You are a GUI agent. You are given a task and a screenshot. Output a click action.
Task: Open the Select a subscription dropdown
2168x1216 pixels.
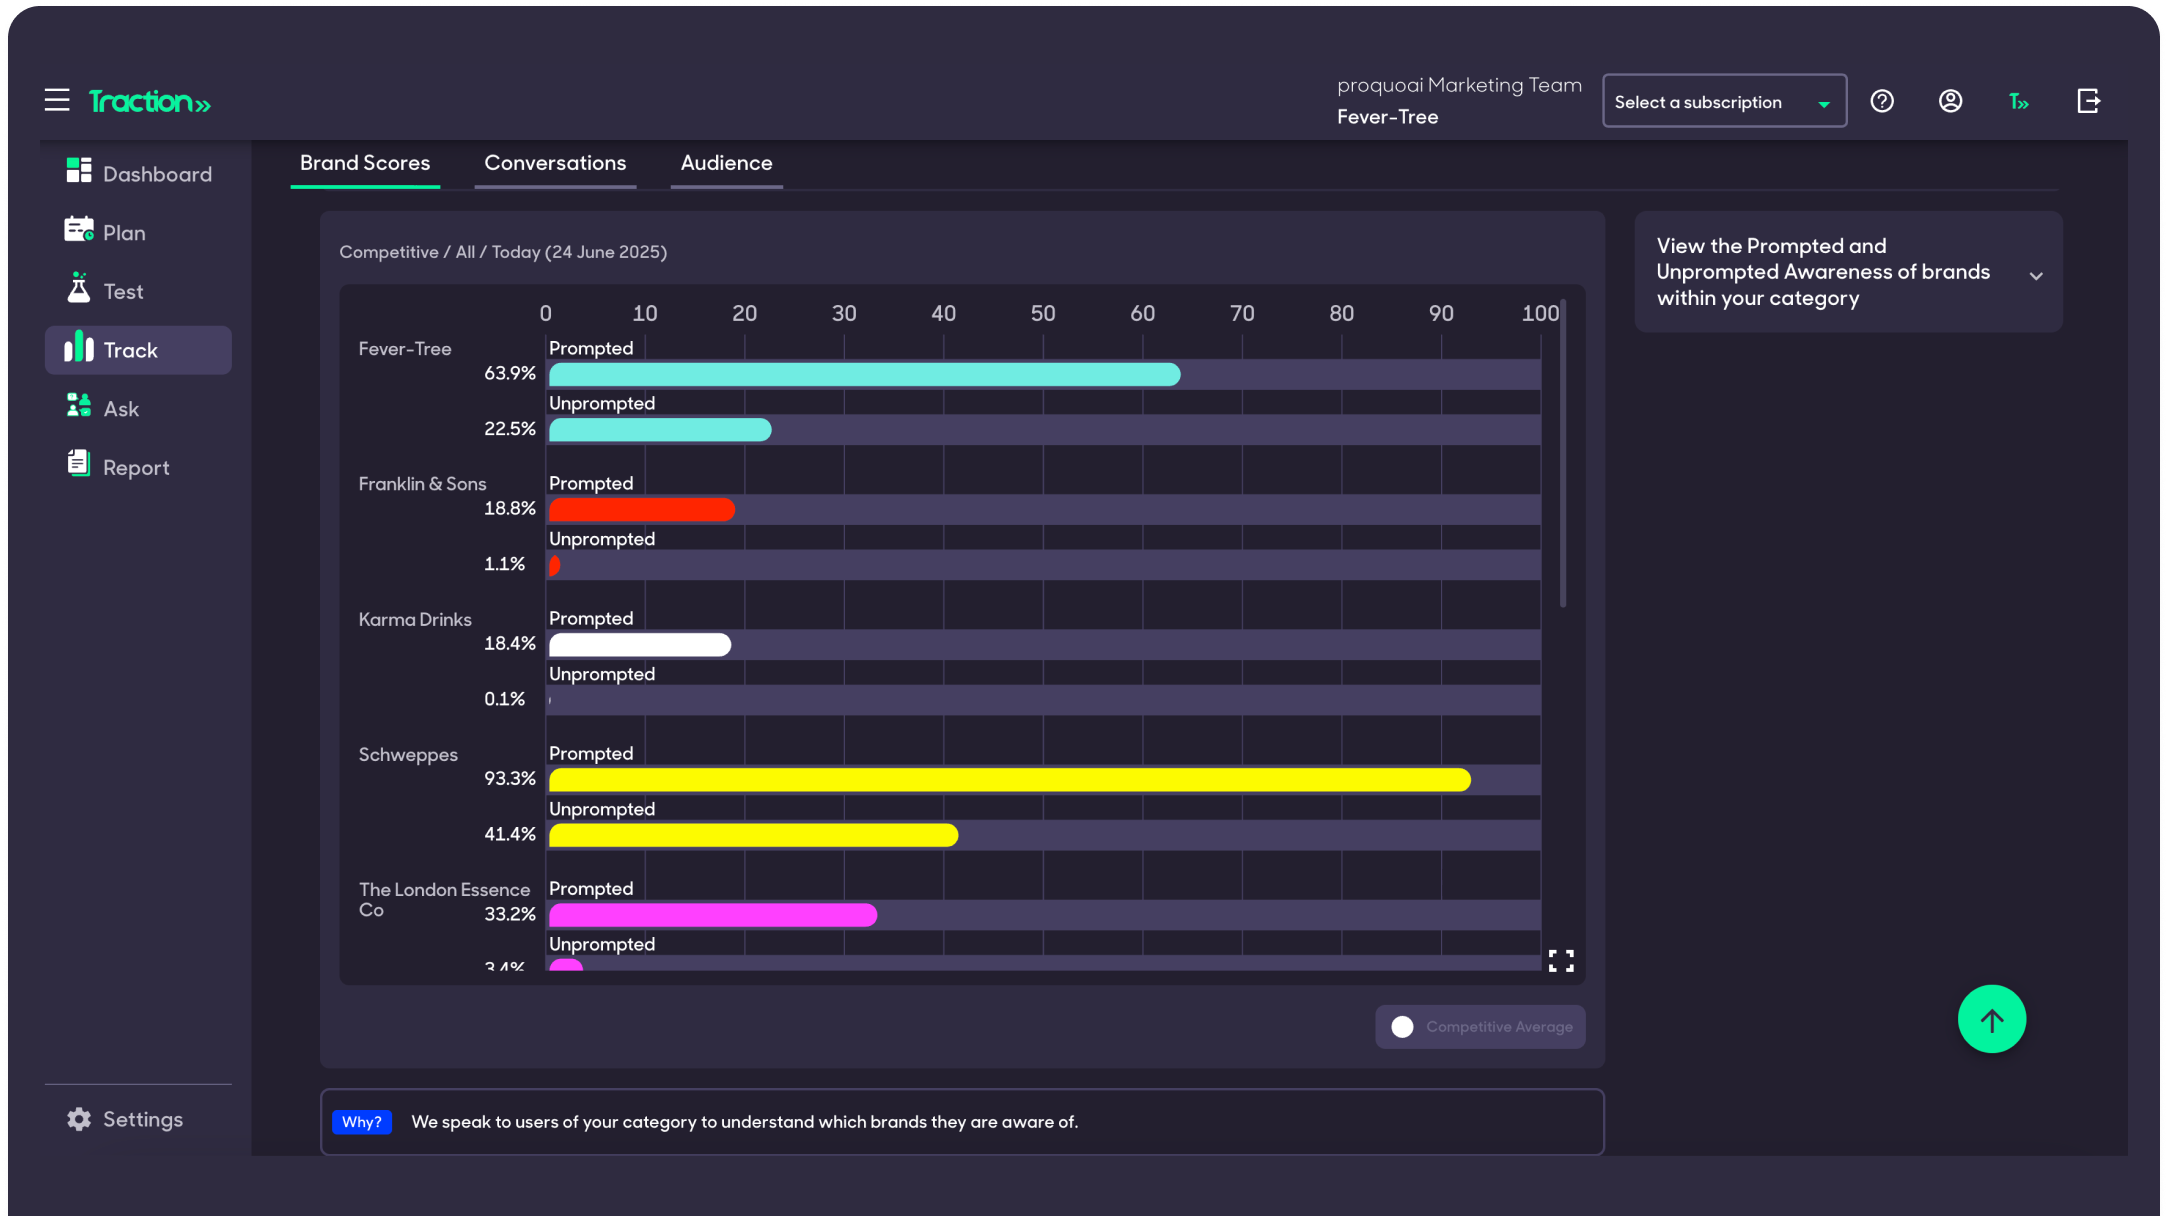pos(1724,101)
